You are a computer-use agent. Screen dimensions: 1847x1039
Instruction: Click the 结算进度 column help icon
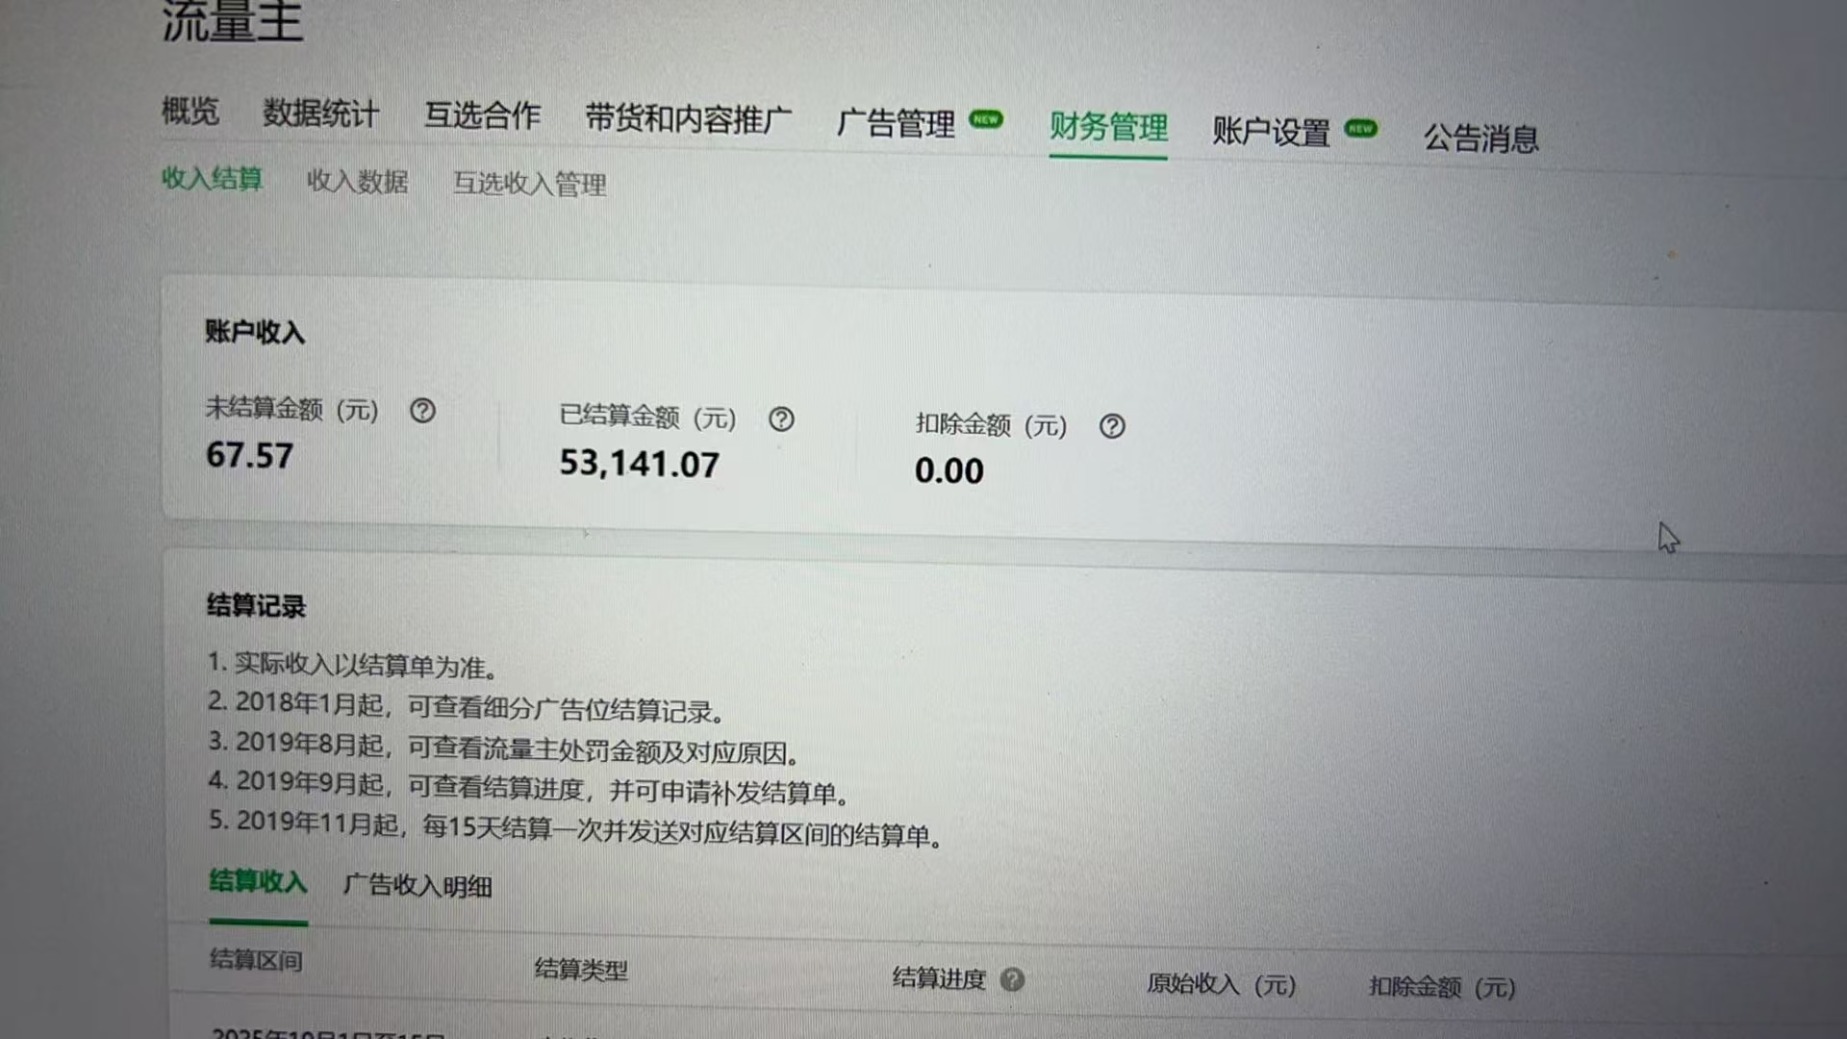pyautogui.click(x=1012, y=980)
